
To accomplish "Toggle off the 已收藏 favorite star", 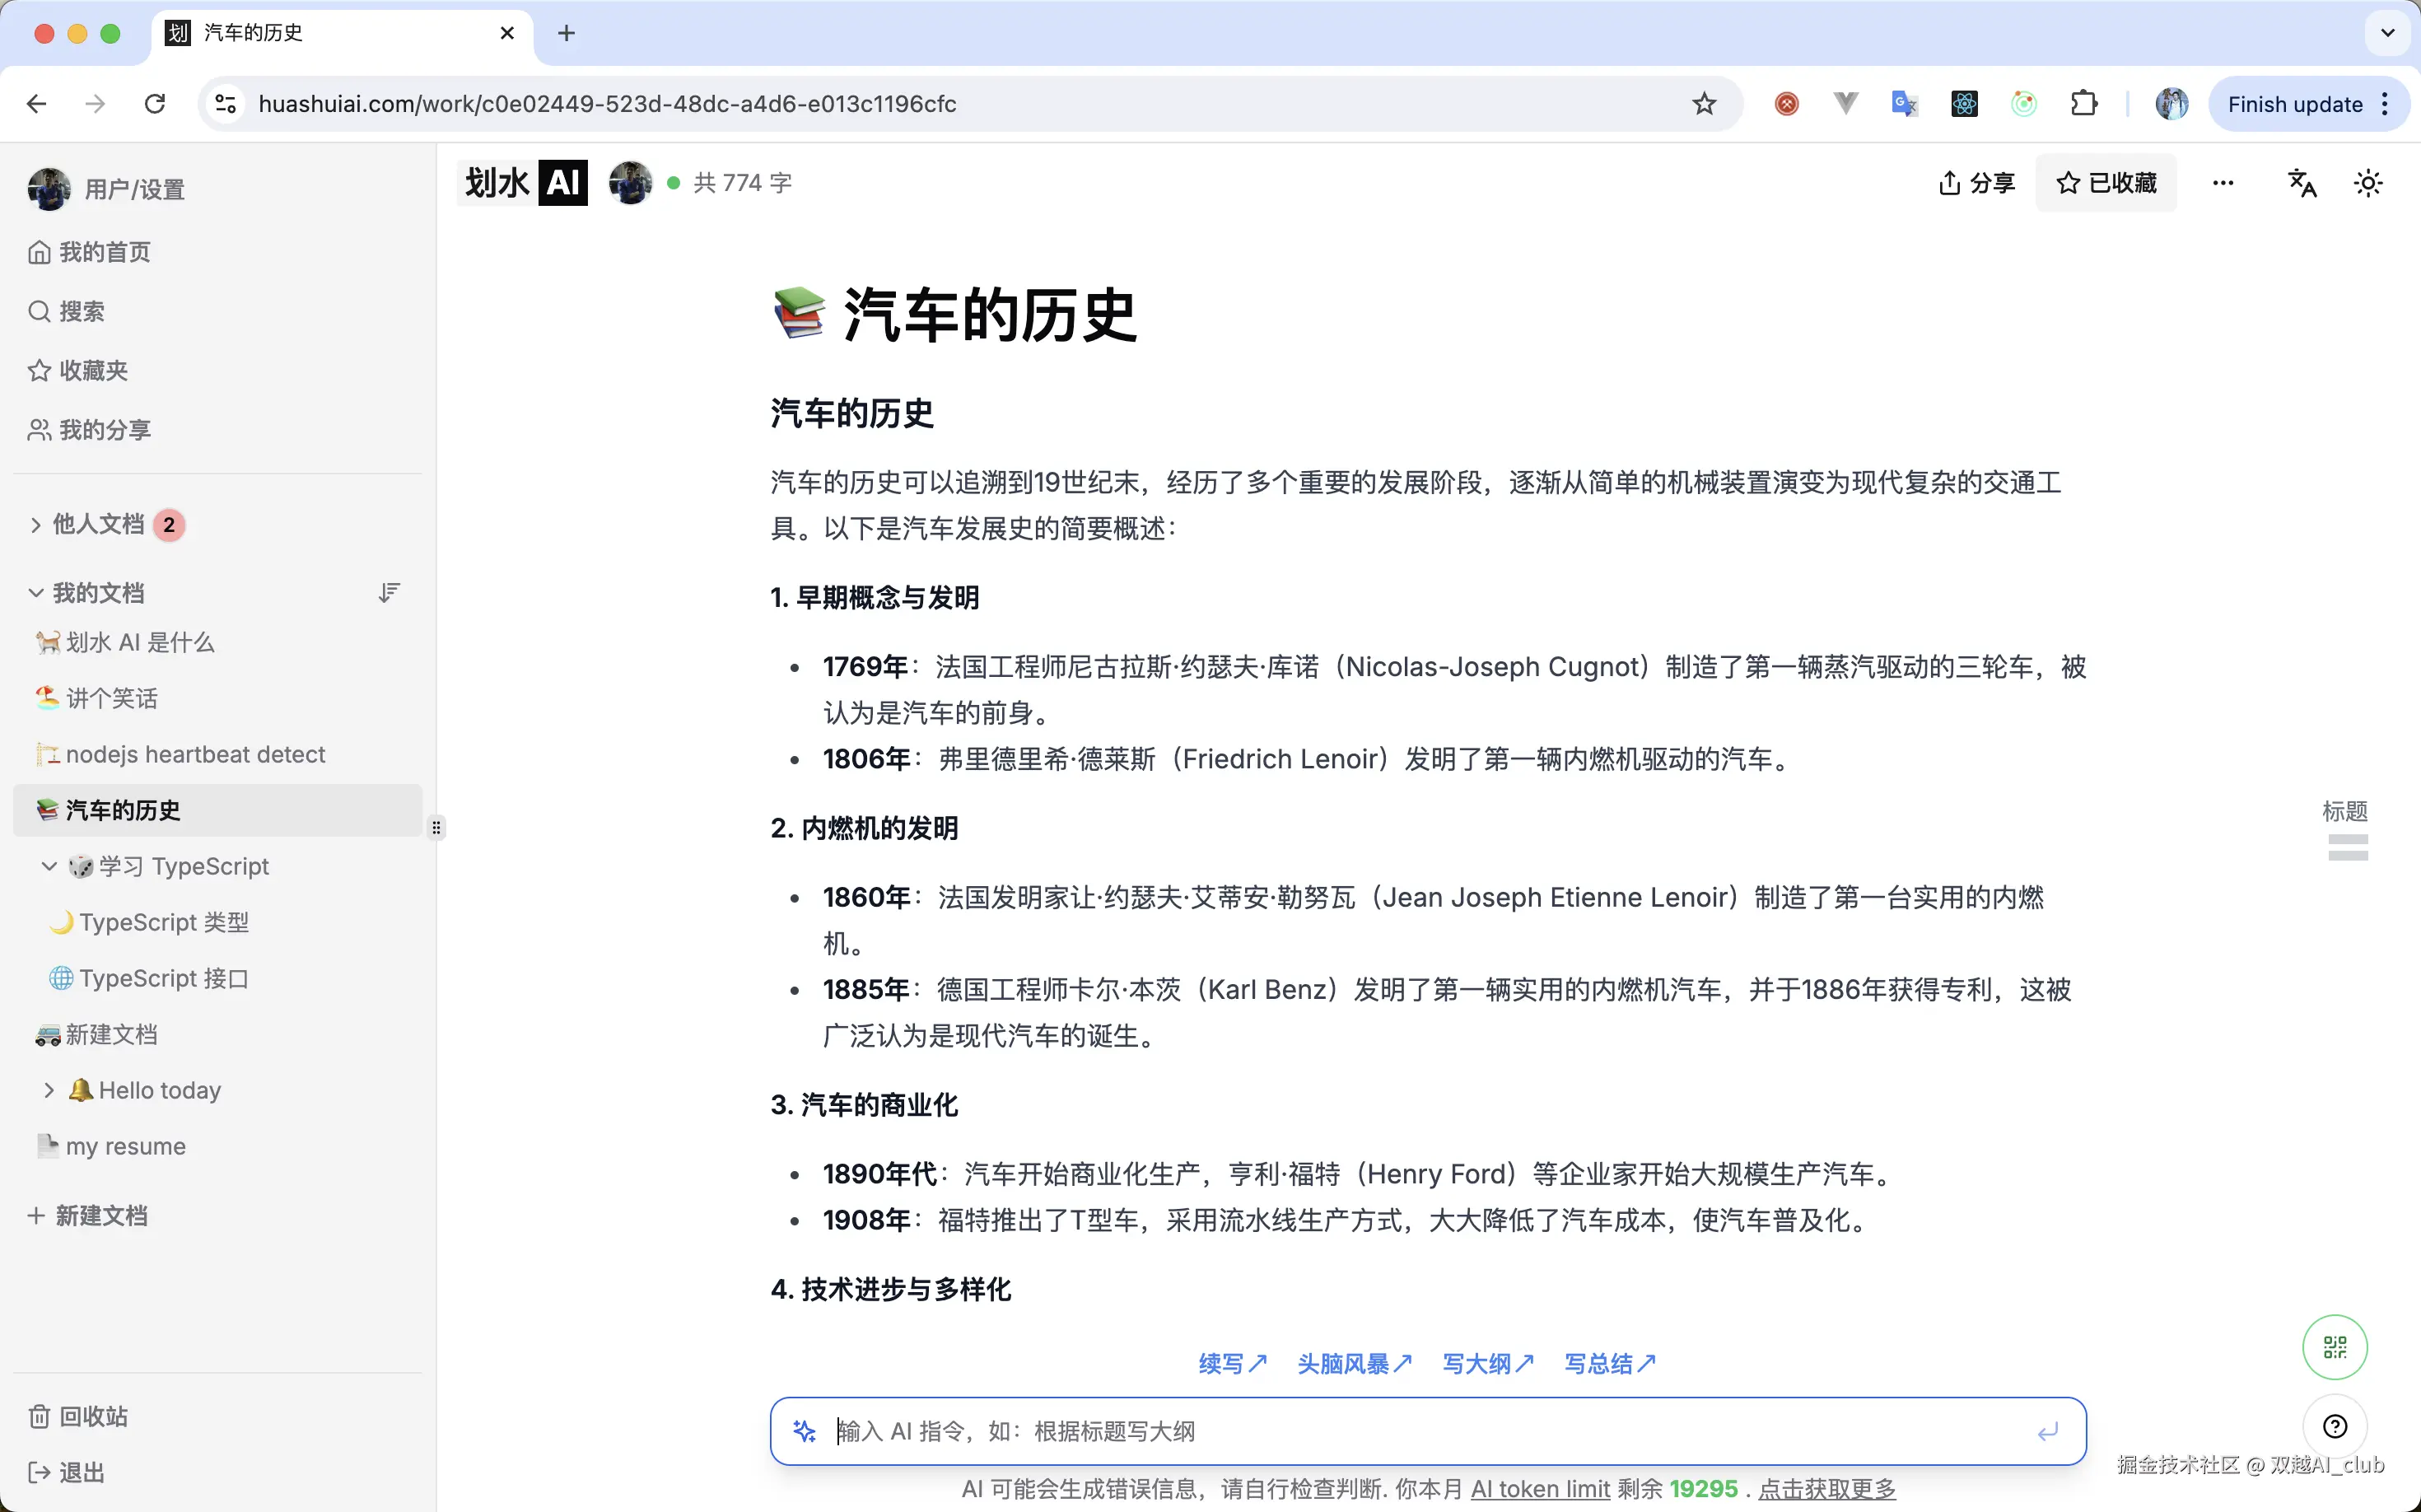I will pos(2068,182).
